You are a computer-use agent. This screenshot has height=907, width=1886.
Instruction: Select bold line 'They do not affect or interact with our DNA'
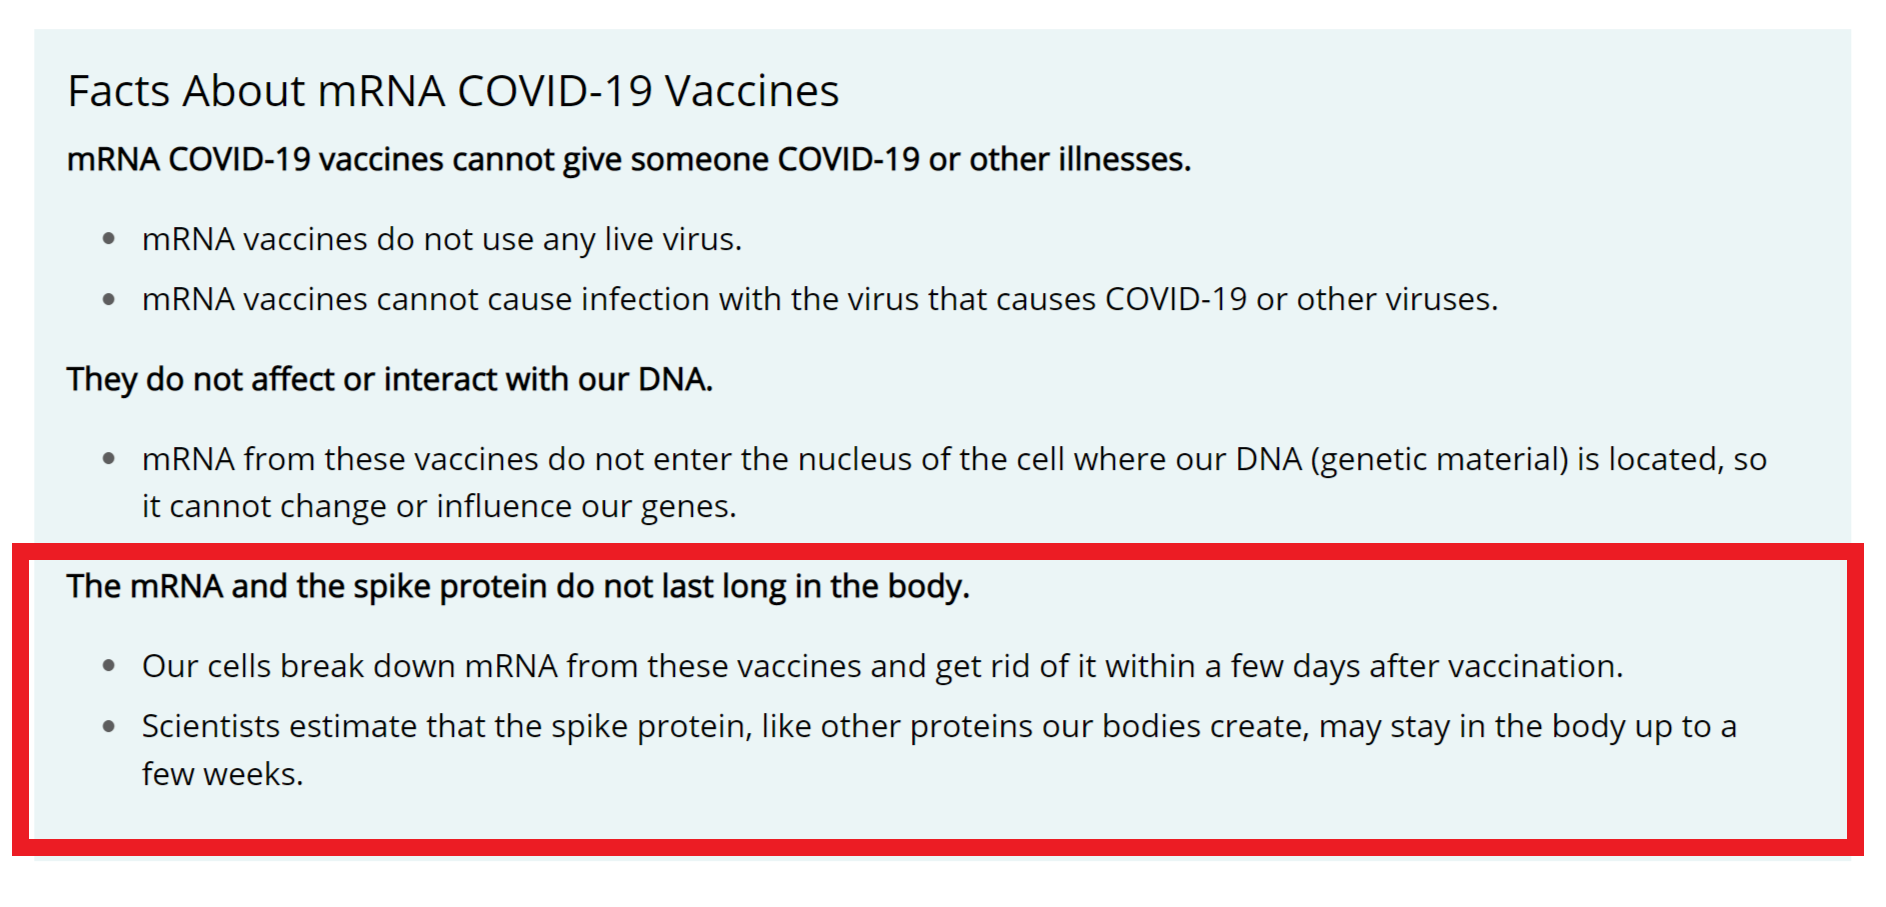[390, 380]
